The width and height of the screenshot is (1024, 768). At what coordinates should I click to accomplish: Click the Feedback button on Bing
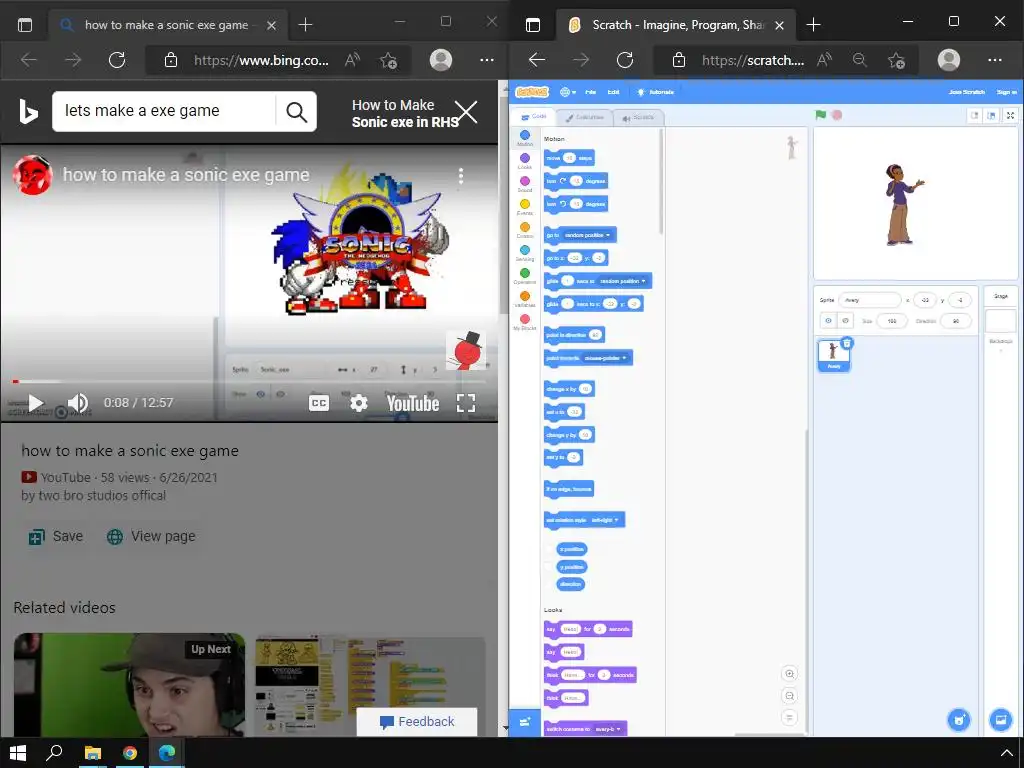pos(417,722)
